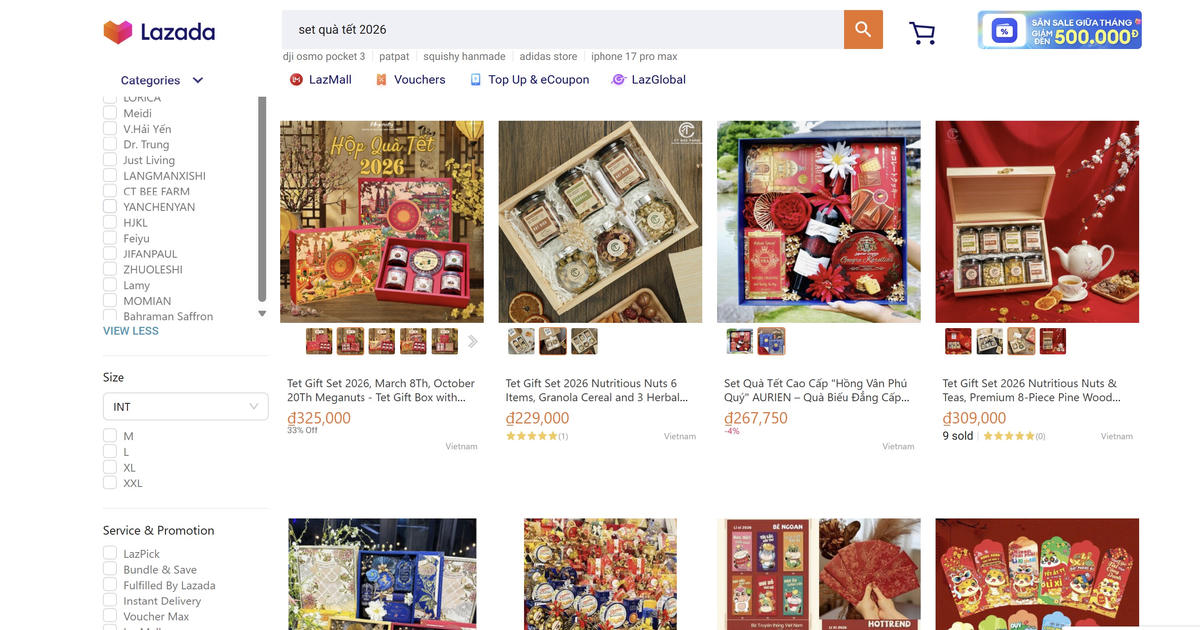Click the Top Up & eCoupon phone icon
The height and width of the screenshot is (630, 1200).
coord(476,80)
